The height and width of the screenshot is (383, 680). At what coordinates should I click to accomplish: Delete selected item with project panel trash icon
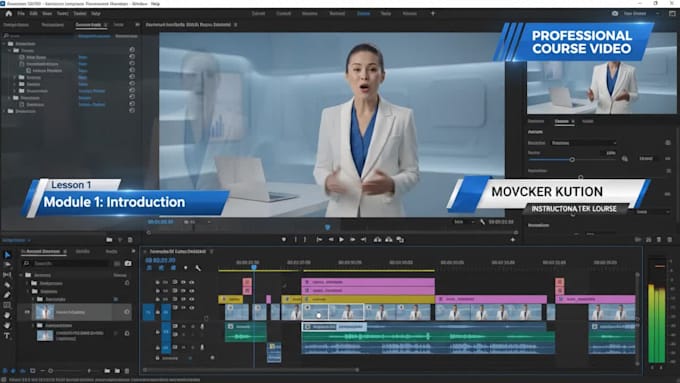[x=127, y=371]
